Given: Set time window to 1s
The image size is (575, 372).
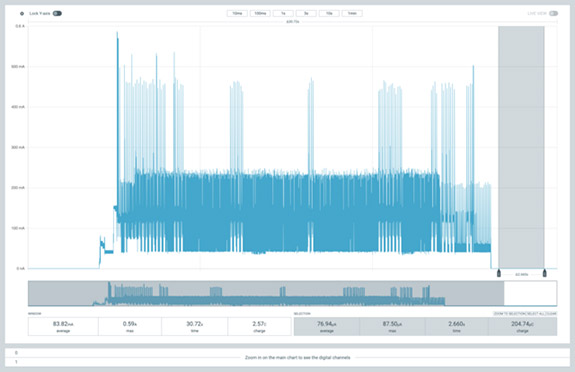Looking at the screenshot, I should 283,13.
